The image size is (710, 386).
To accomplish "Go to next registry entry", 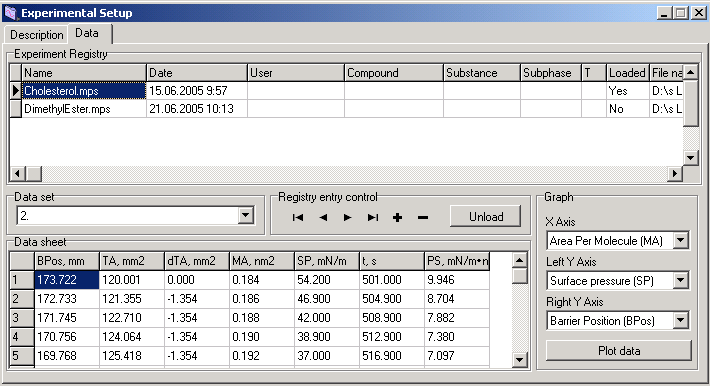I will 348,217.
